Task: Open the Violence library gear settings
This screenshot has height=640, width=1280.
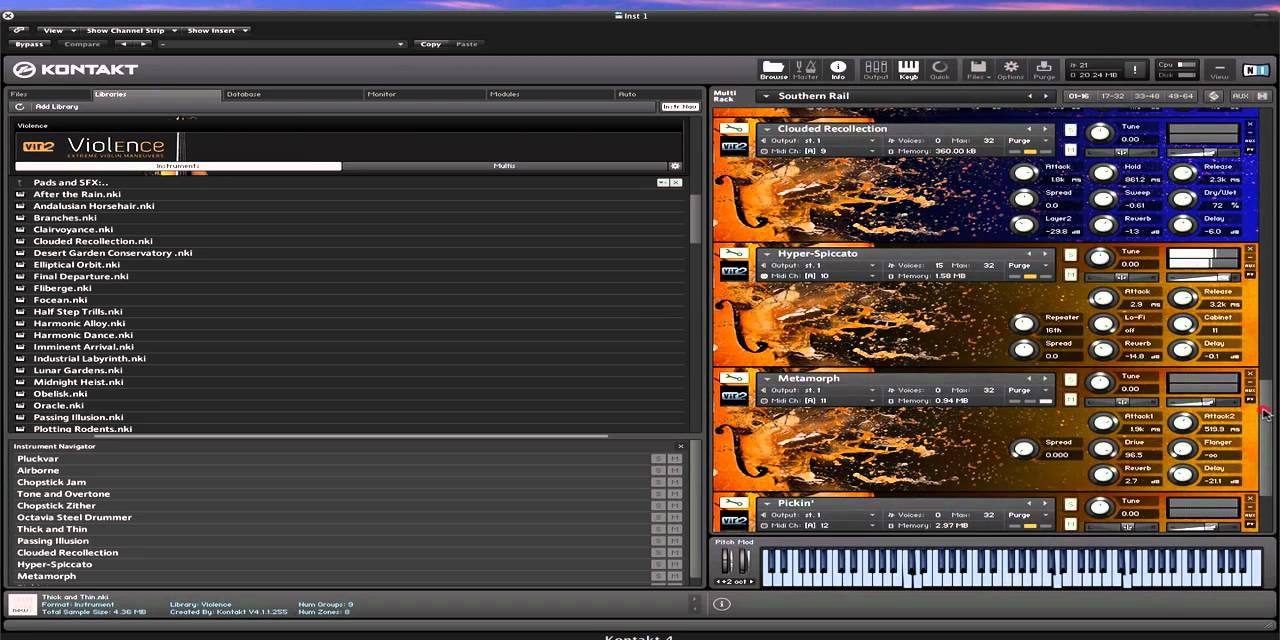Action: tap(675, 166)
